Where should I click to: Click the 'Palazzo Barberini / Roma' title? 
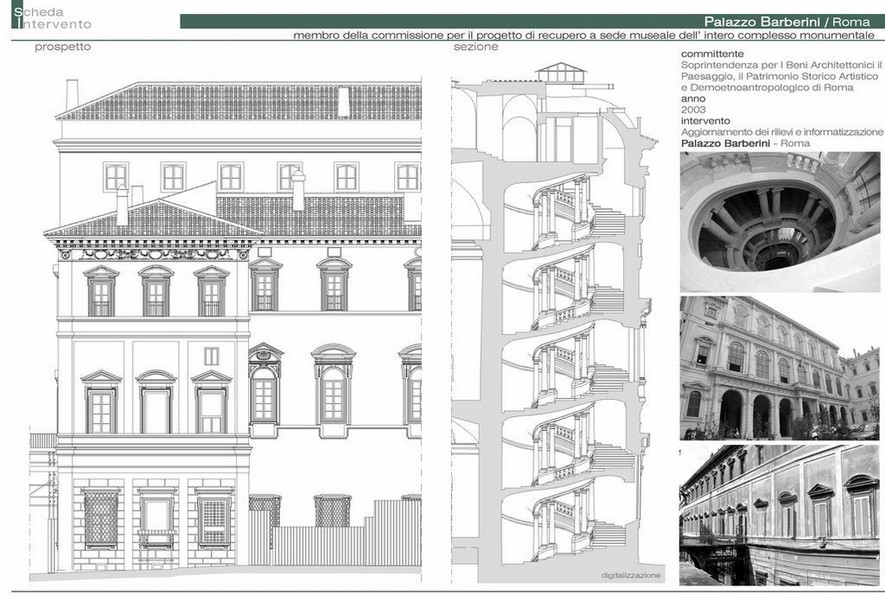coord(787,22)
